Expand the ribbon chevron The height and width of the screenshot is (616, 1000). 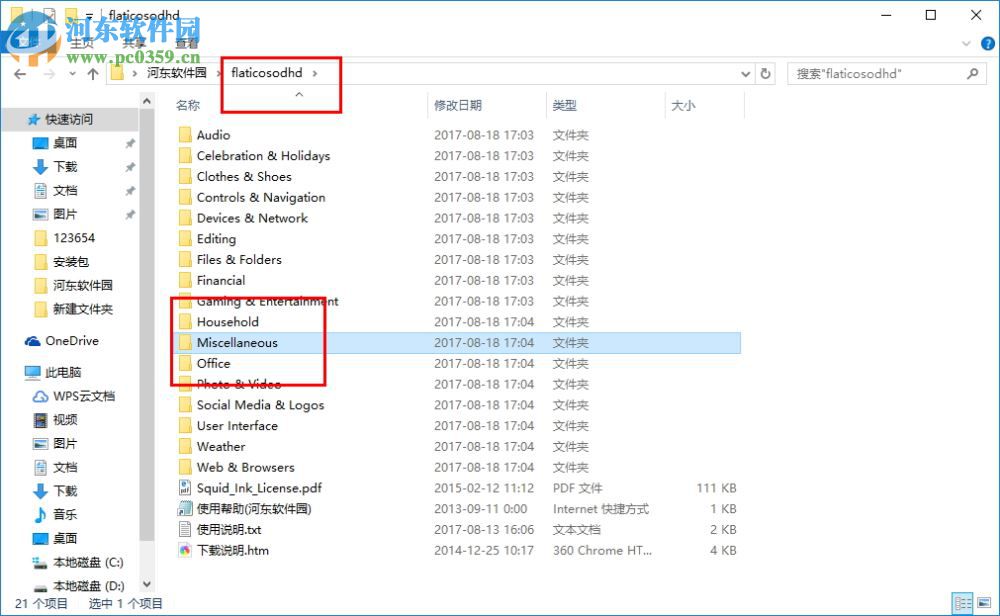pyautogui.click(x=966, y=43)
